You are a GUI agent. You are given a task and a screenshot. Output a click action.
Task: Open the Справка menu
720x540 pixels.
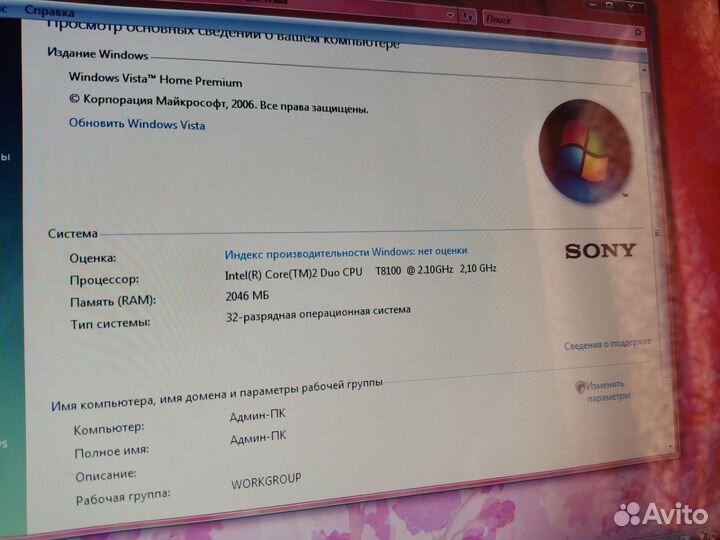coord(49,11)
